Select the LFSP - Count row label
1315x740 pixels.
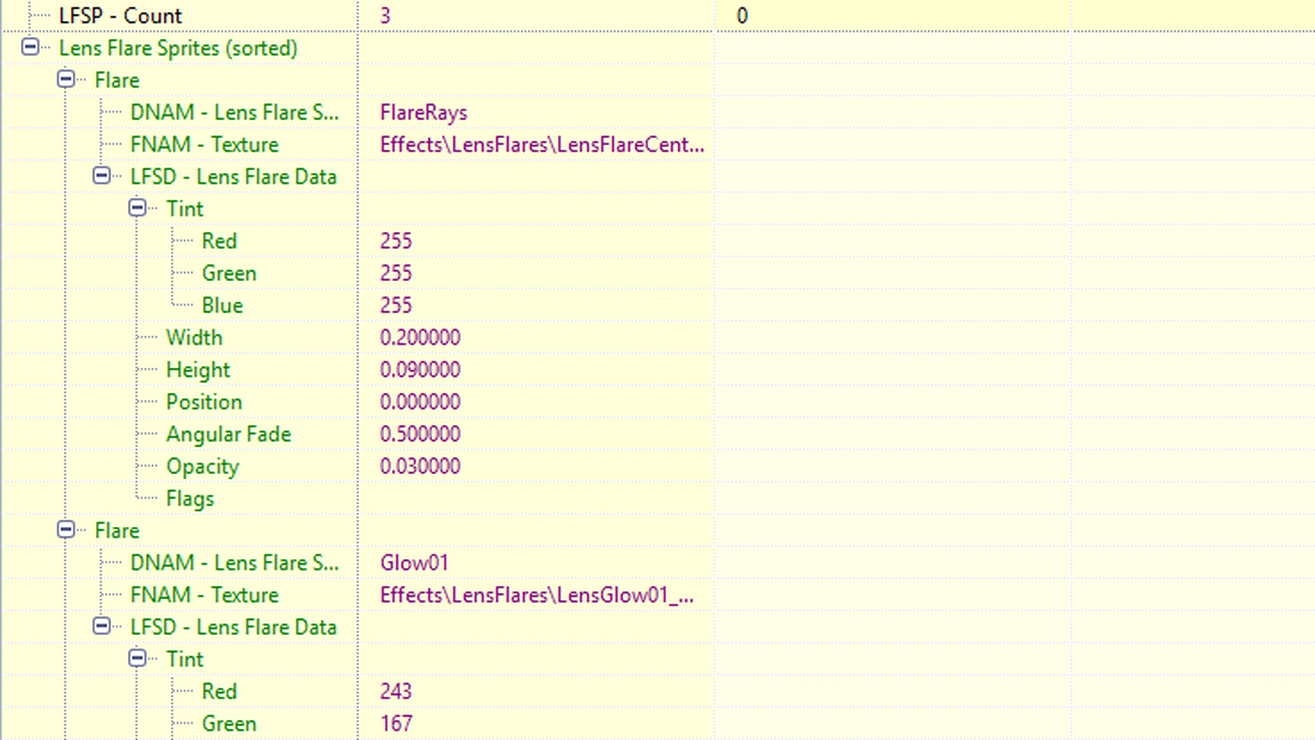pyautogui.click(x=120, y=16)
